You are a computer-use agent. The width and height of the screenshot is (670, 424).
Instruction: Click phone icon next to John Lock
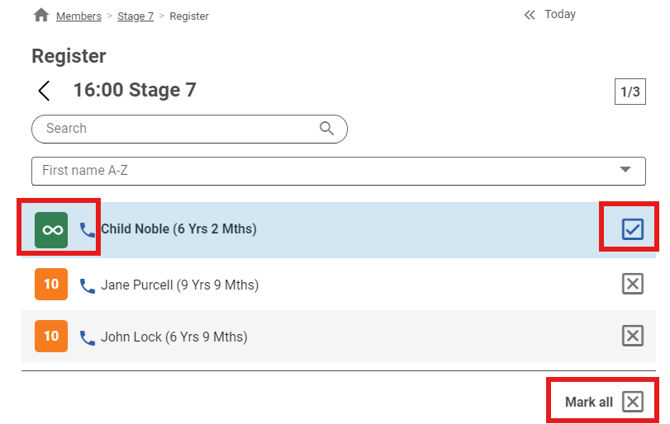(88, 337)
